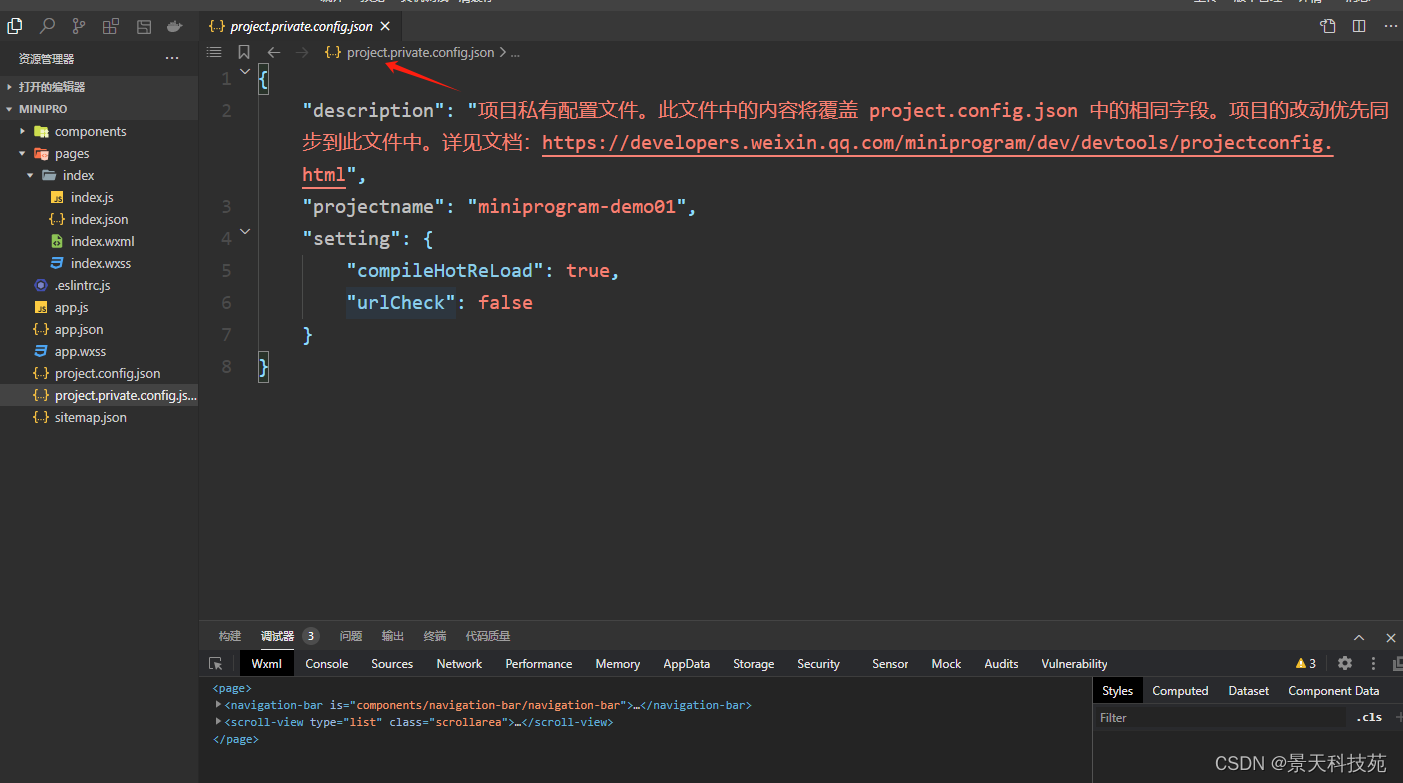
Task: Add new style rule with plus icon
Action: [1398, 717]
